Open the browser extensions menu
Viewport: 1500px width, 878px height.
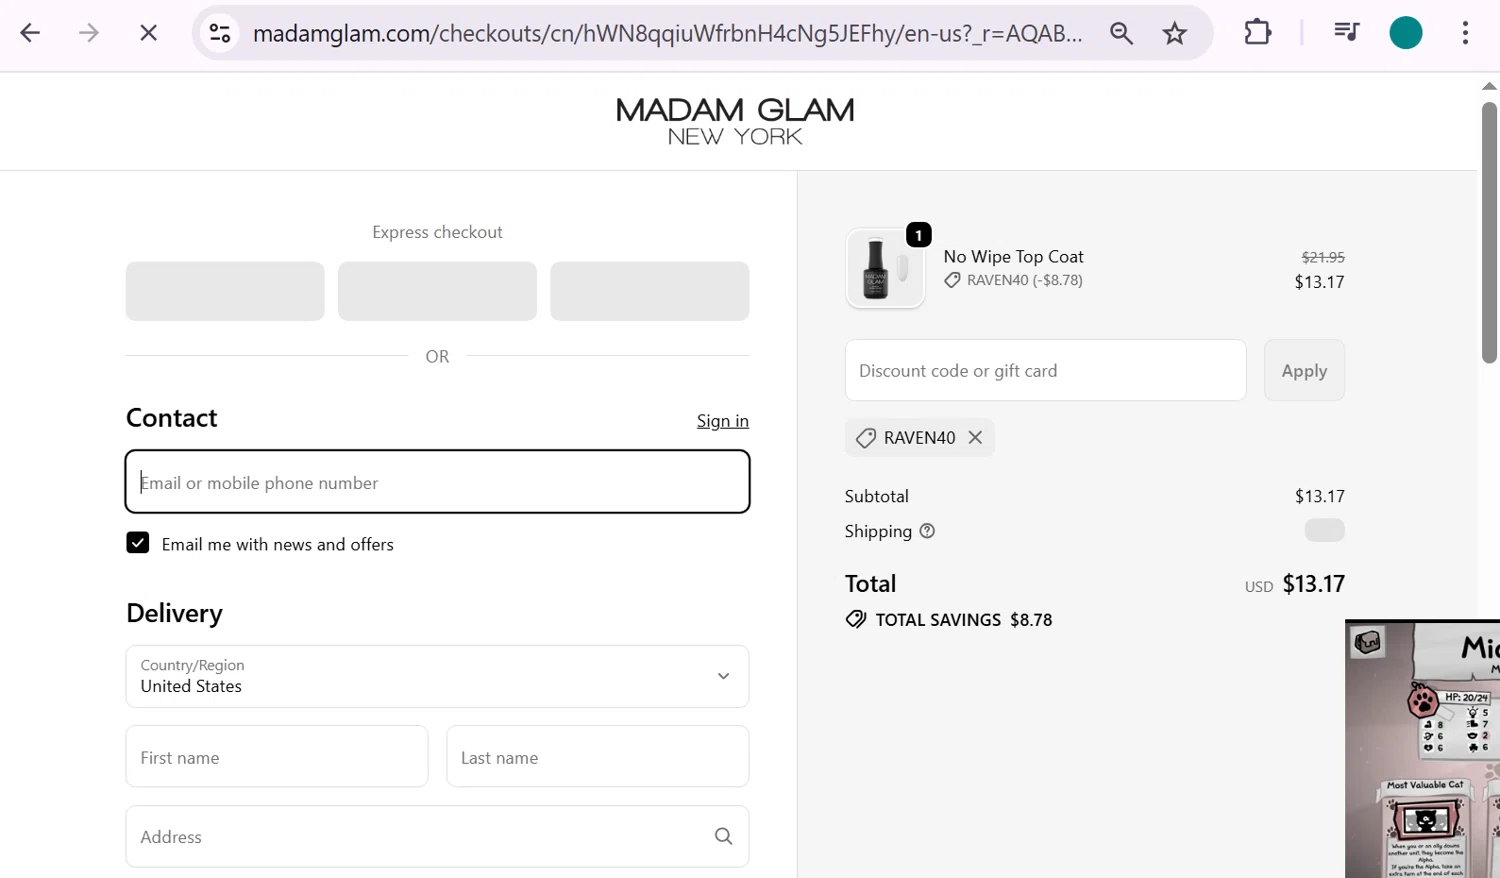[1257, 33]
